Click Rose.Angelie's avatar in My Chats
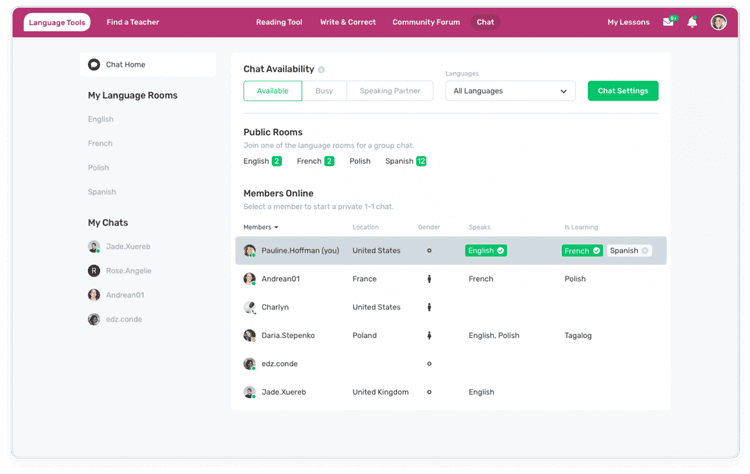Screen dimensions: 750x474 tap(94, 271)
